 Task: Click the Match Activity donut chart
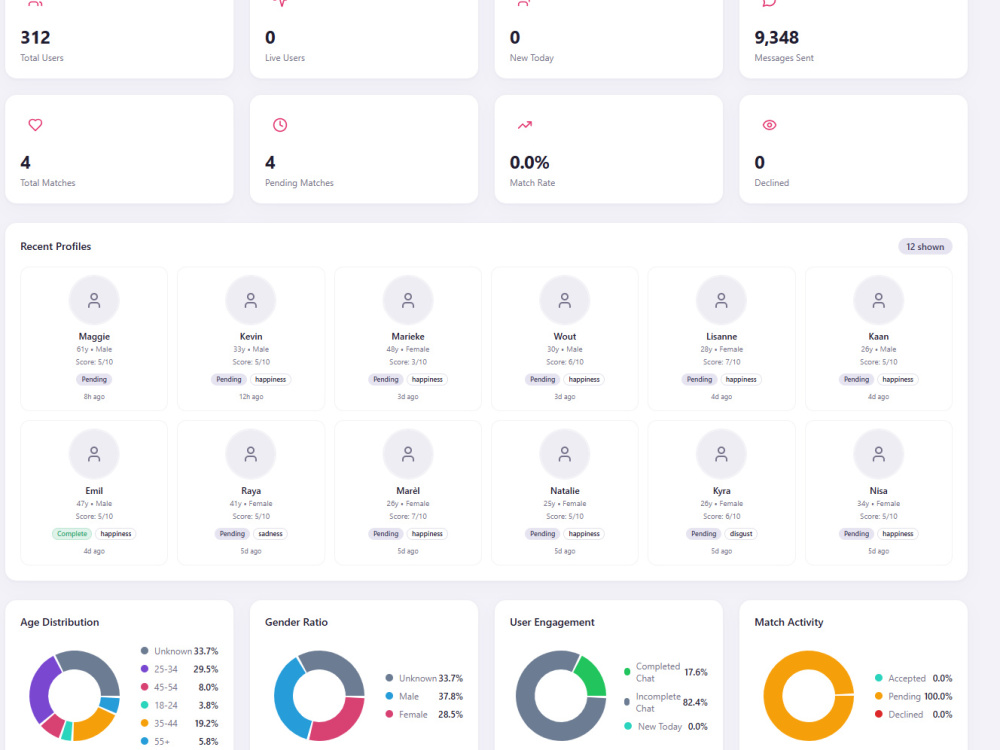(x=809, y=696)
